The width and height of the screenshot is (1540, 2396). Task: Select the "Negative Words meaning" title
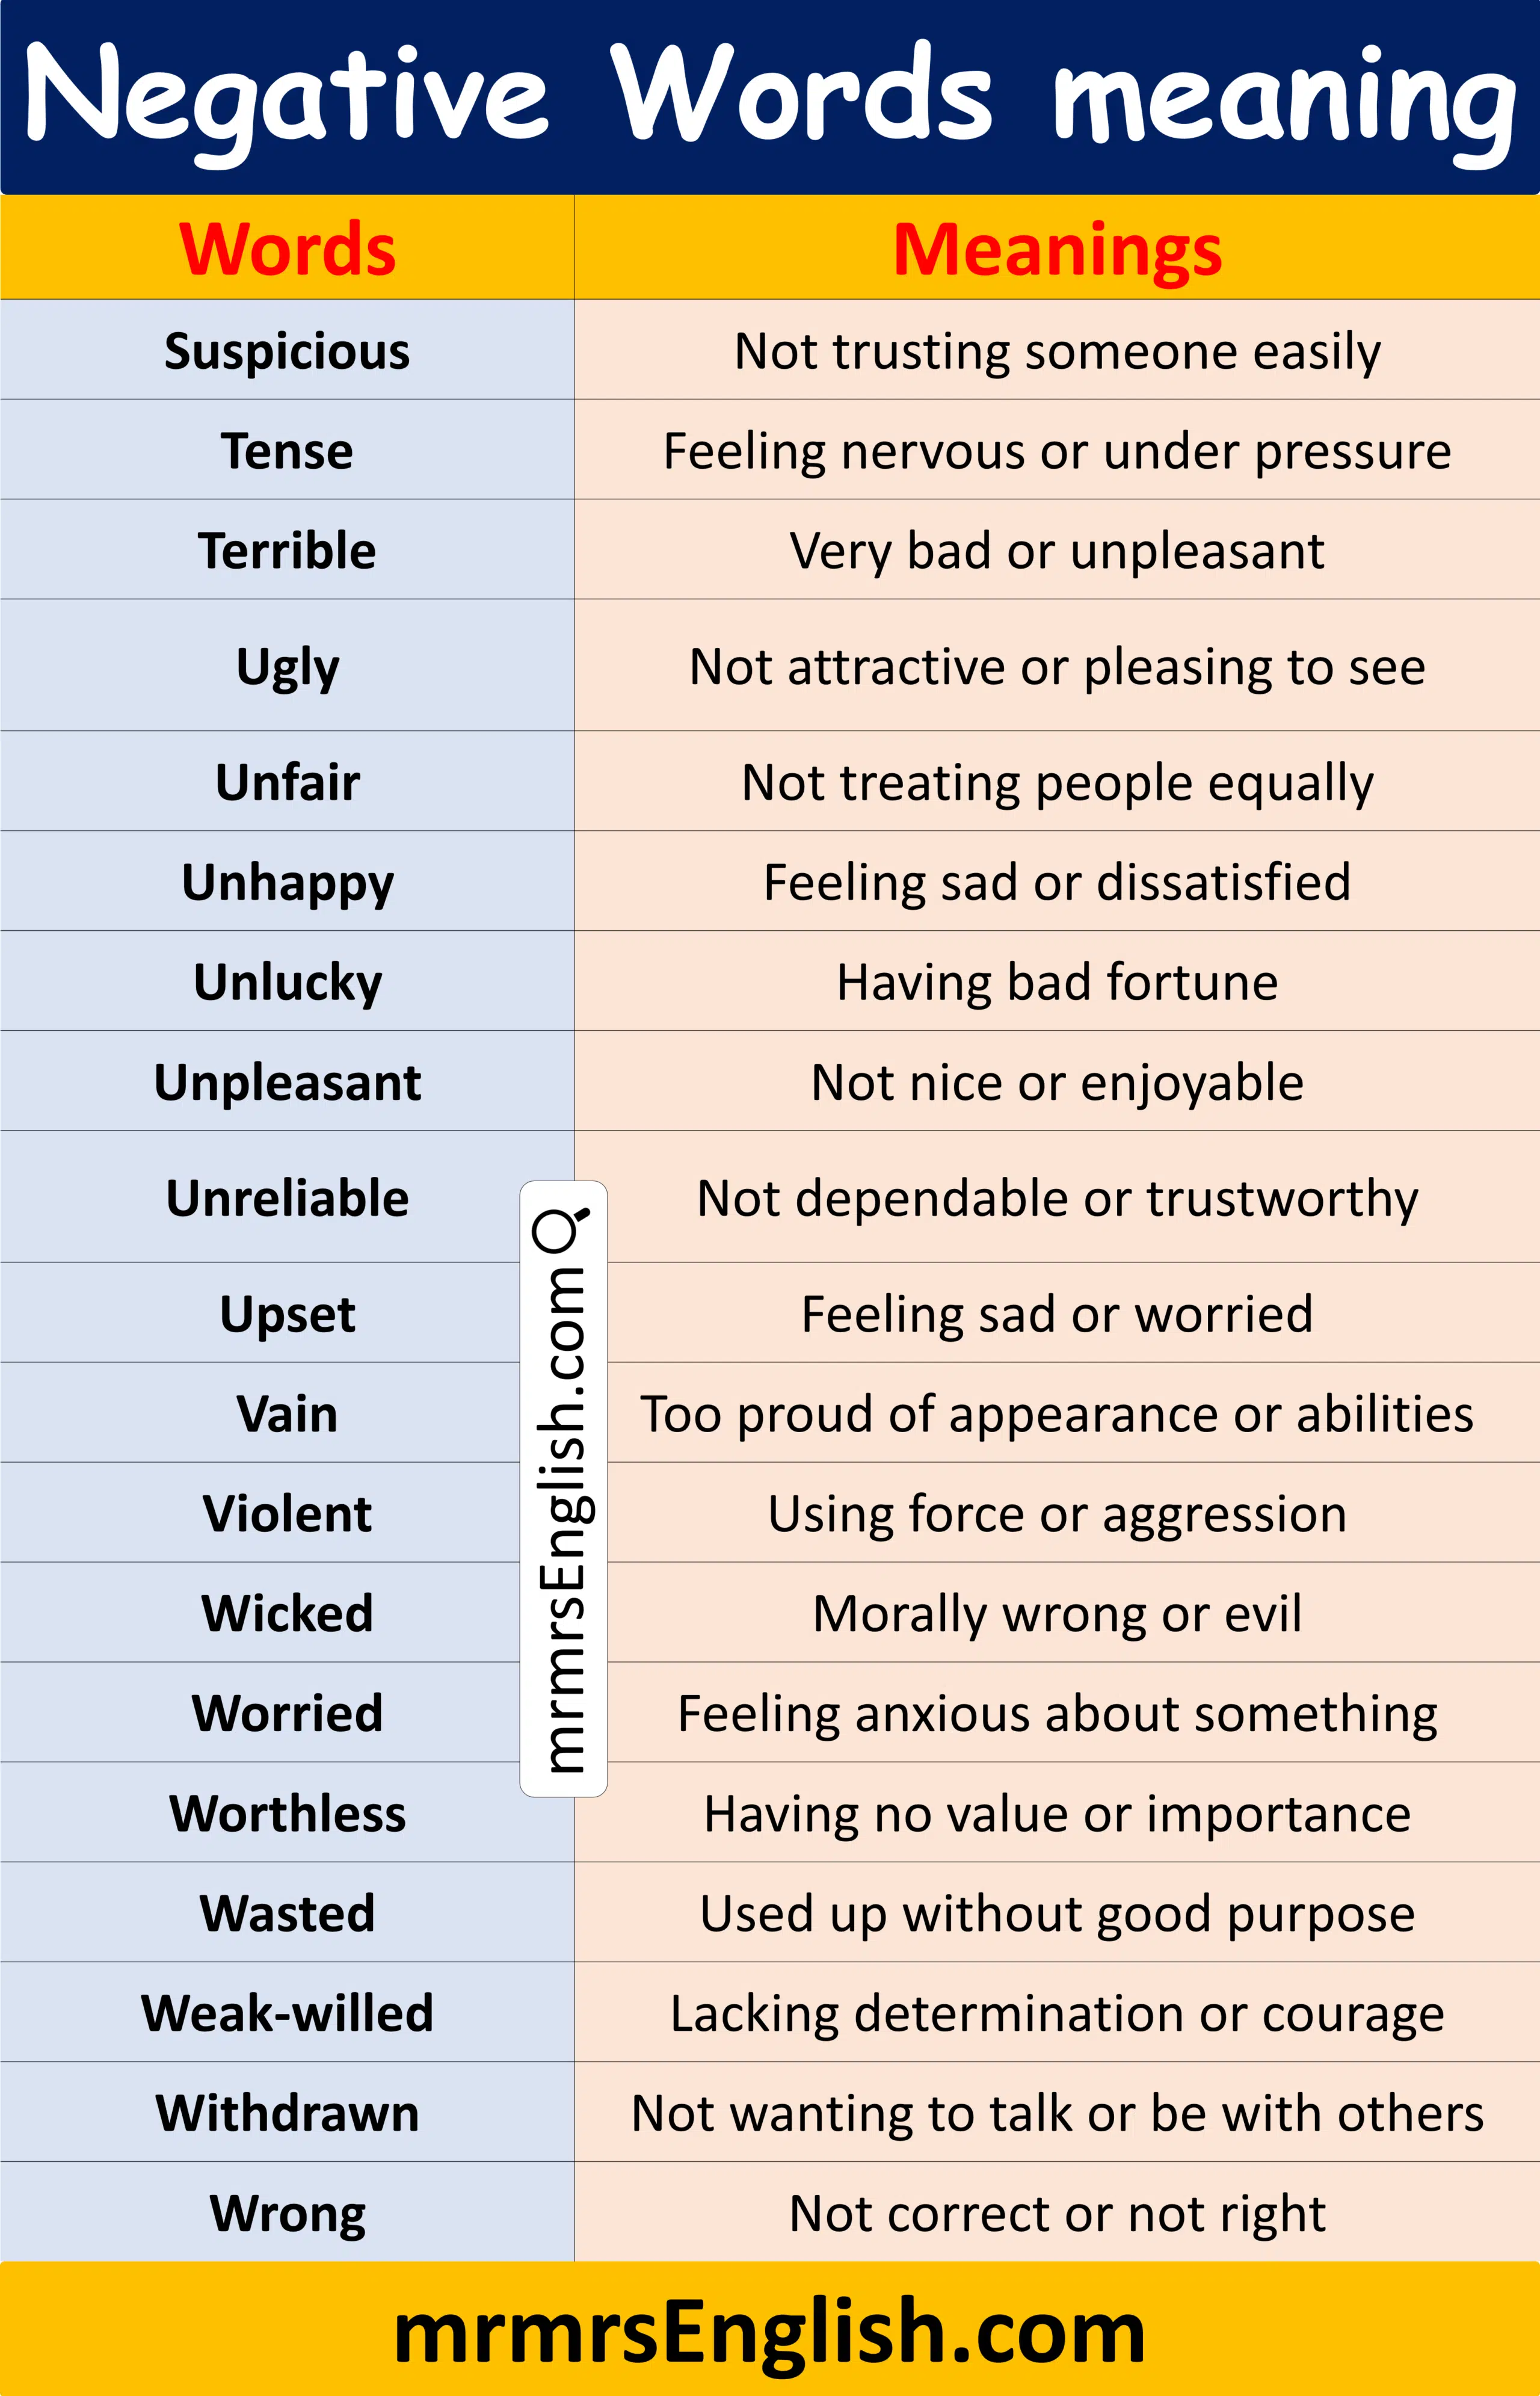point(769,98)
